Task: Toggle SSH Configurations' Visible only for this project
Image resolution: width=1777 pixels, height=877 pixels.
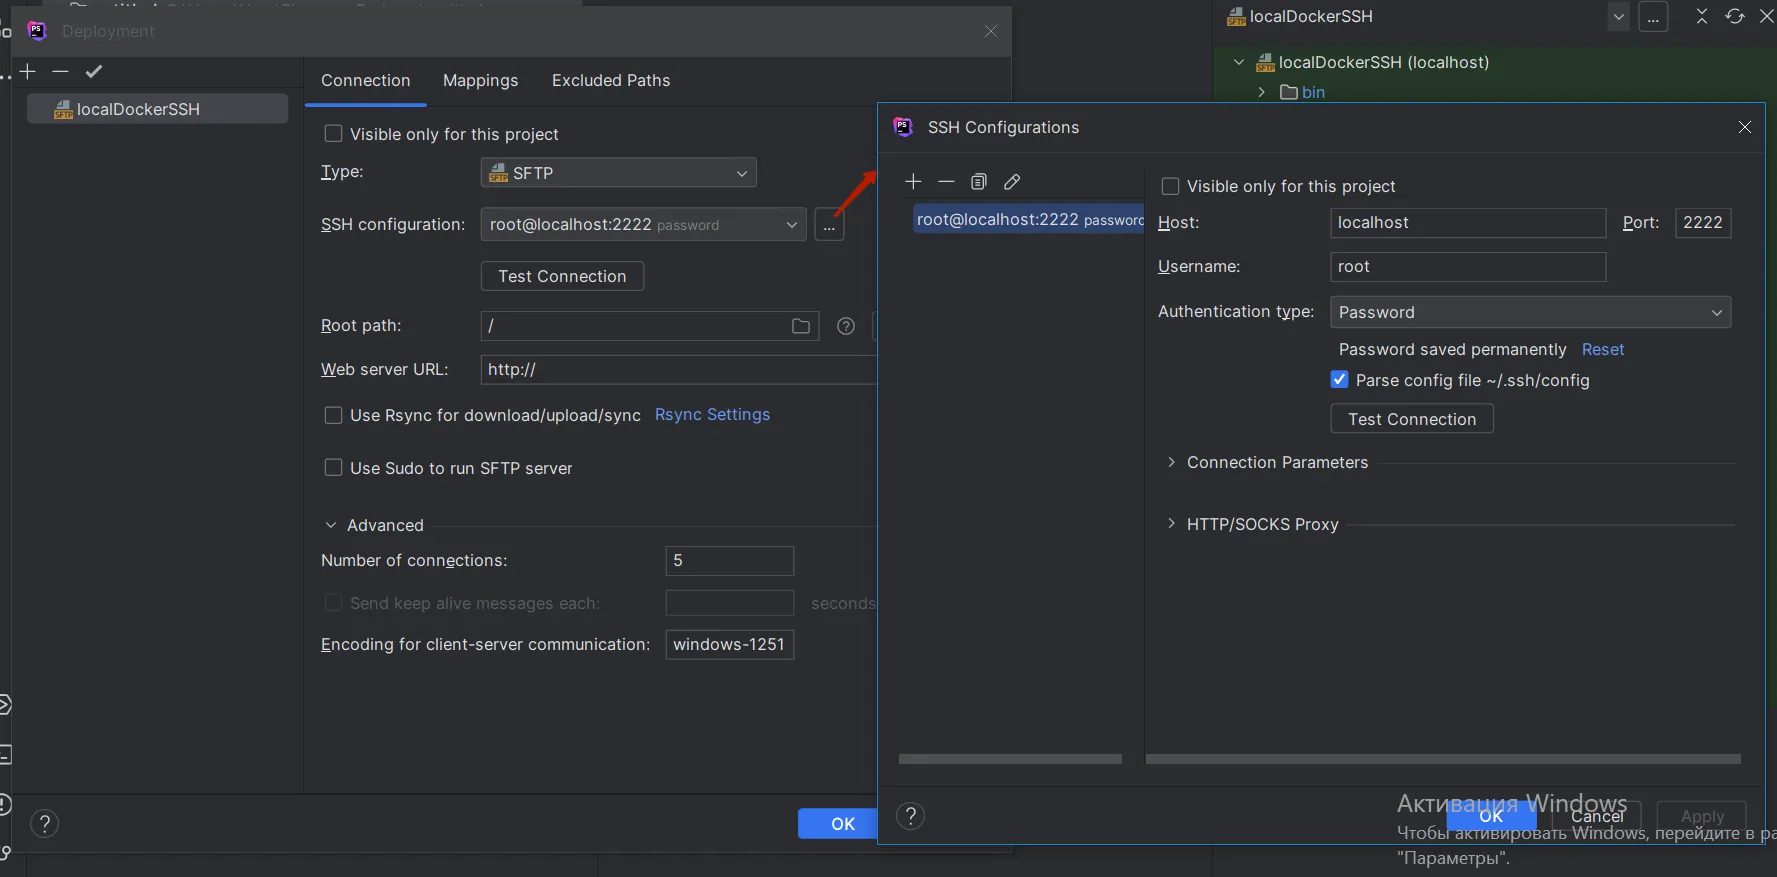Action: (1170, 186)
